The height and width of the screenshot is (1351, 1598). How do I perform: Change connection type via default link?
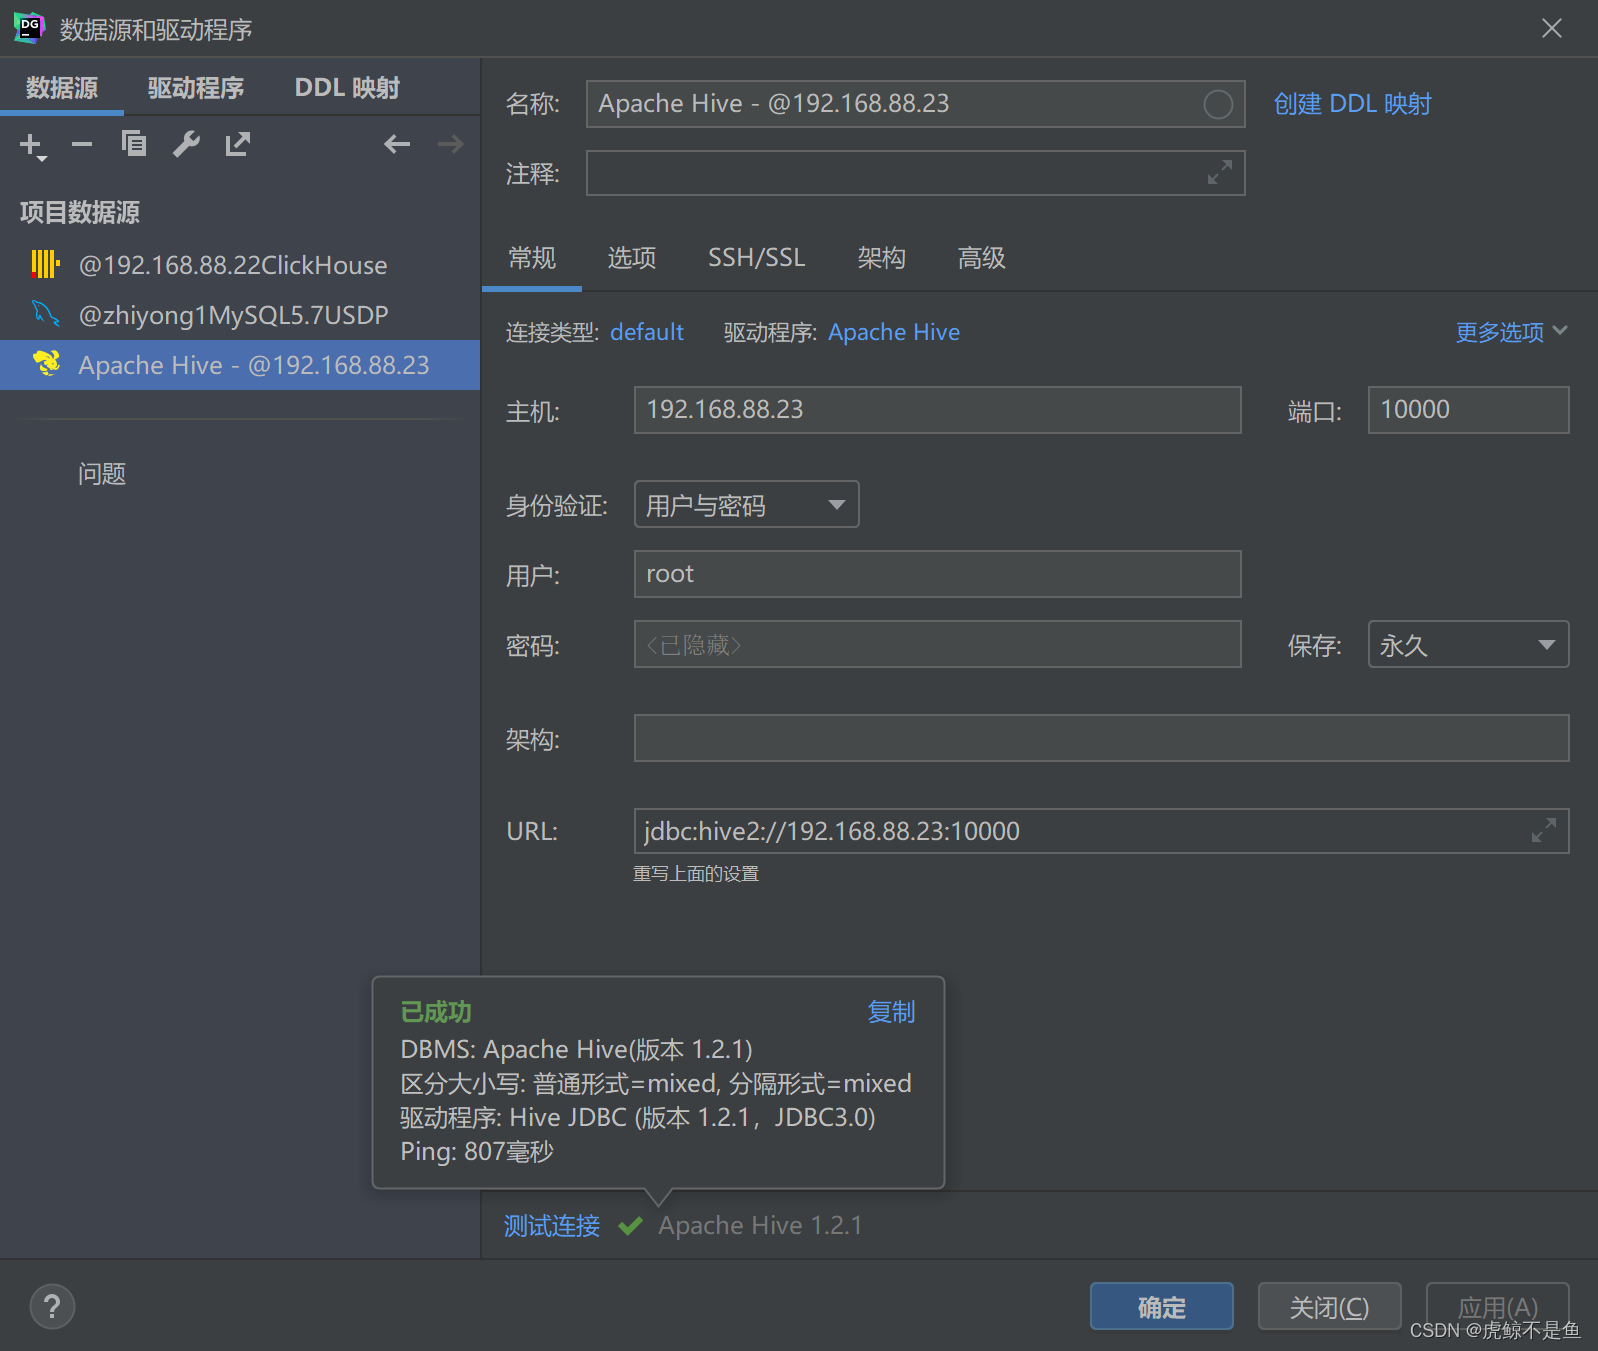click(647, 332)
